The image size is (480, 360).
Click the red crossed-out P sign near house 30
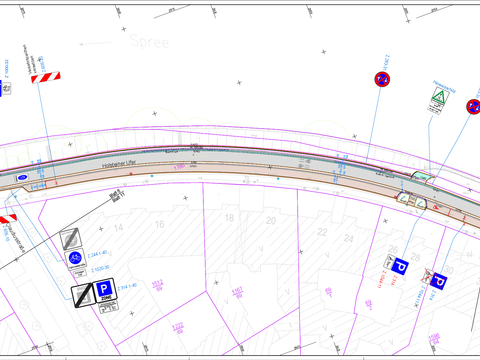tap(439, 282)
